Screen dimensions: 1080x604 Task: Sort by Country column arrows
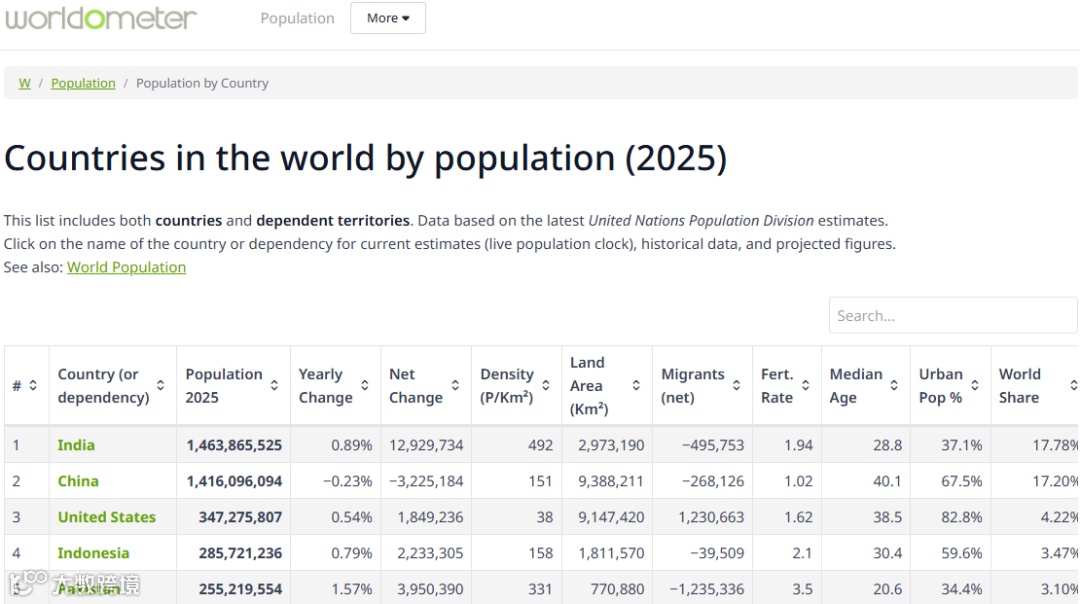pos(160,386)
